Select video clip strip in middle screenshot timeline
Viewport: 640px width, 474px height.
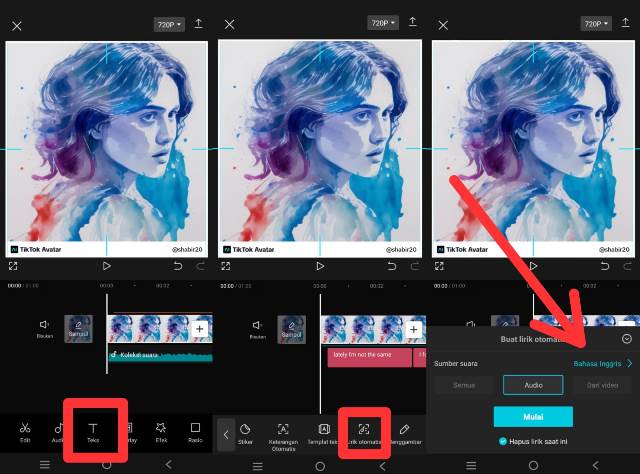373,329
